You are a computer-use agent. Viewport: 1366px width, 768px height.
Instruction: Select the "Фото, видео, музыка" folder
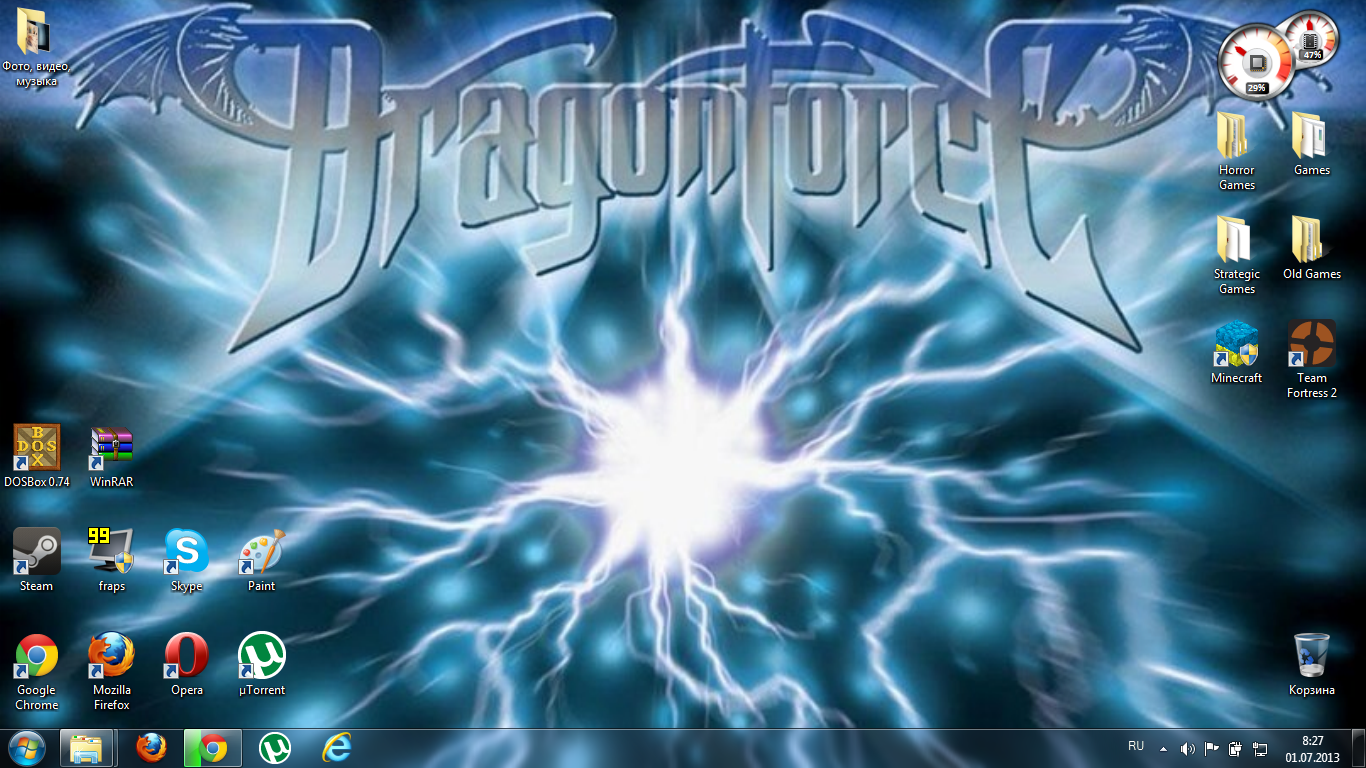(36, 45)
